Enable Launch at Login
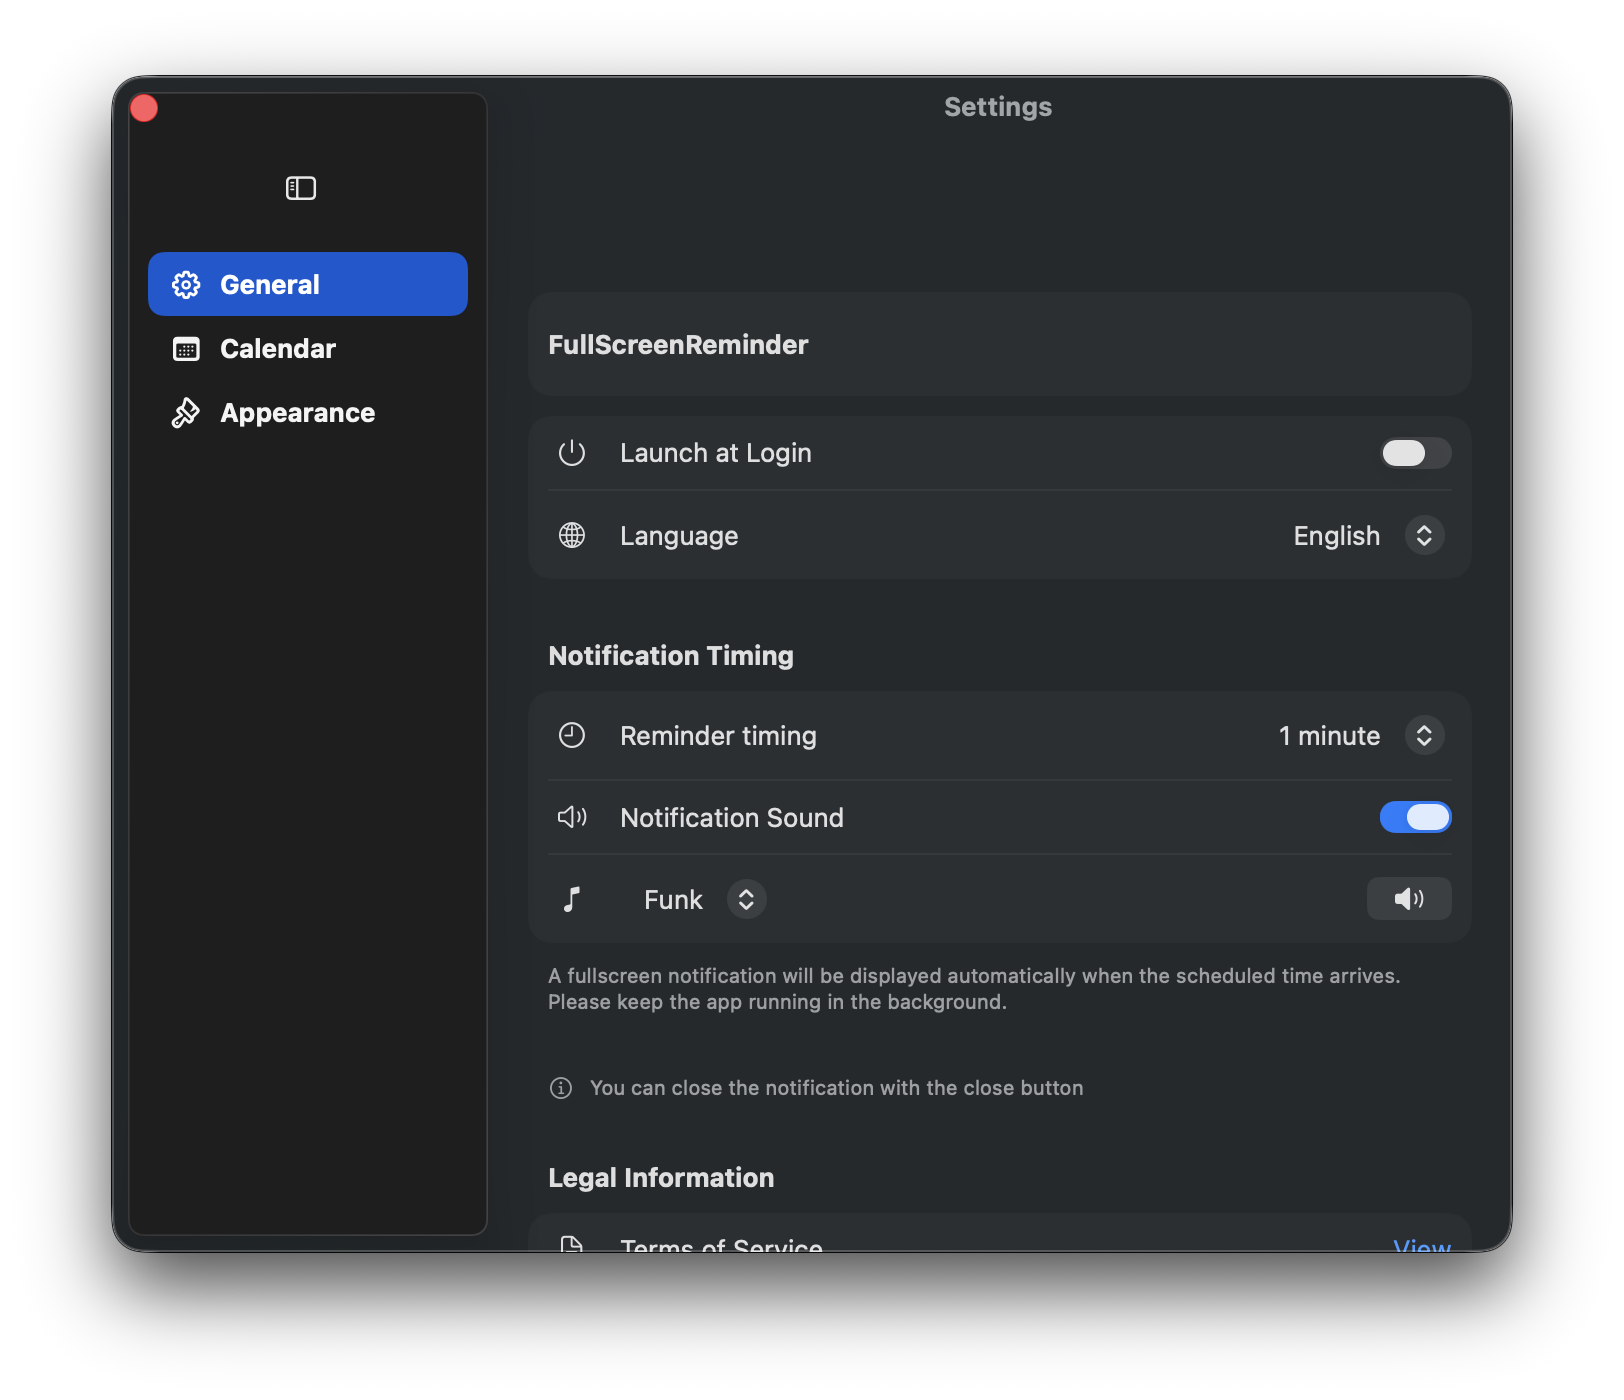The height and width of the screenshot is (1400, 1624). [1415, 453]
